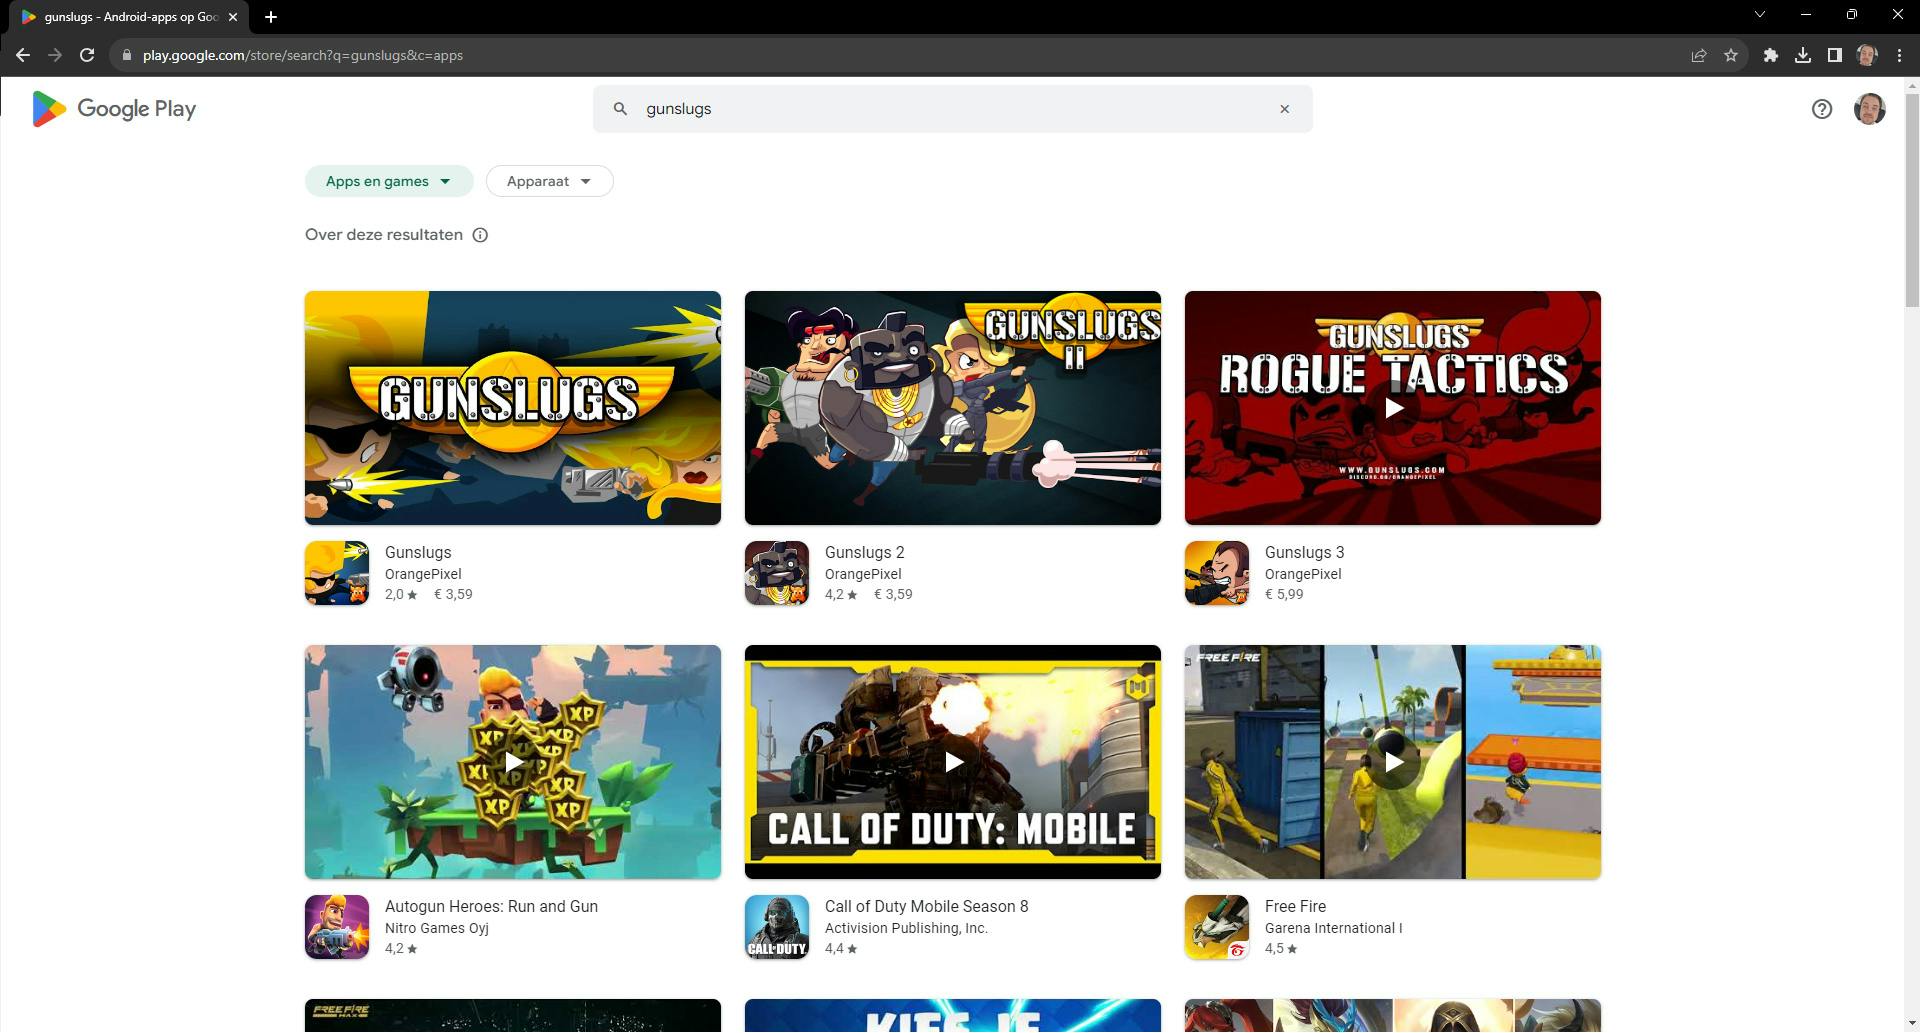Click the search magnifier icon
Image resolution: width=1920 pixels, height=1033 pixels.
(620, 109)
